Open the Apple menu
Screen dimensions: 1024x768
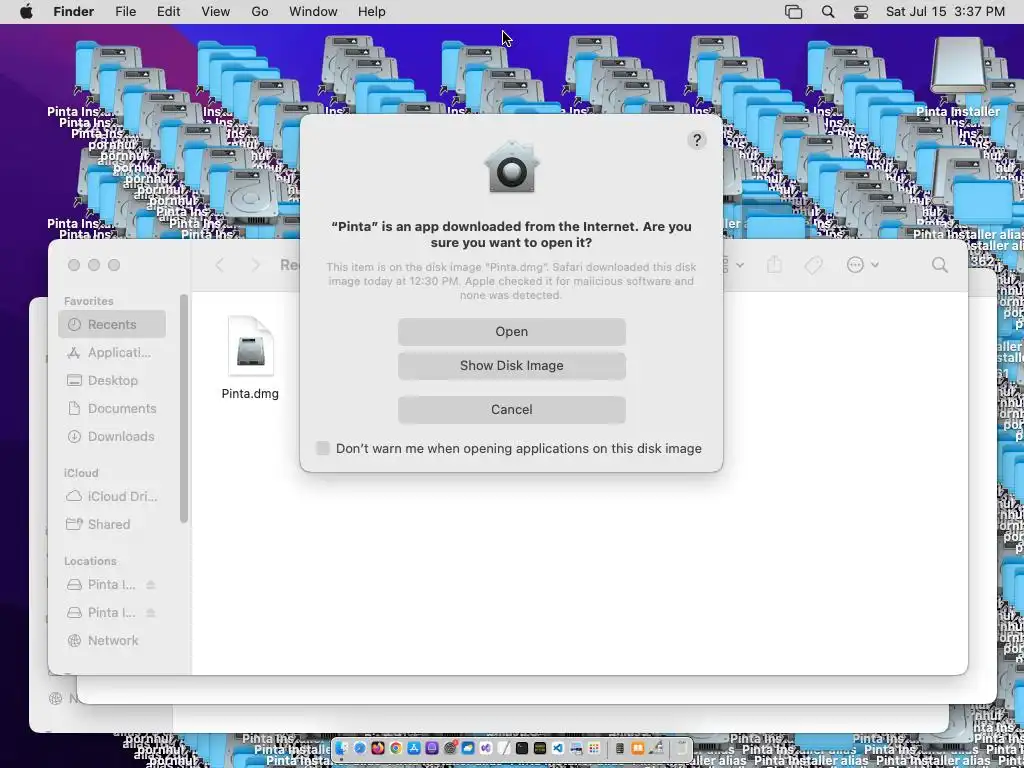(26, 12)
